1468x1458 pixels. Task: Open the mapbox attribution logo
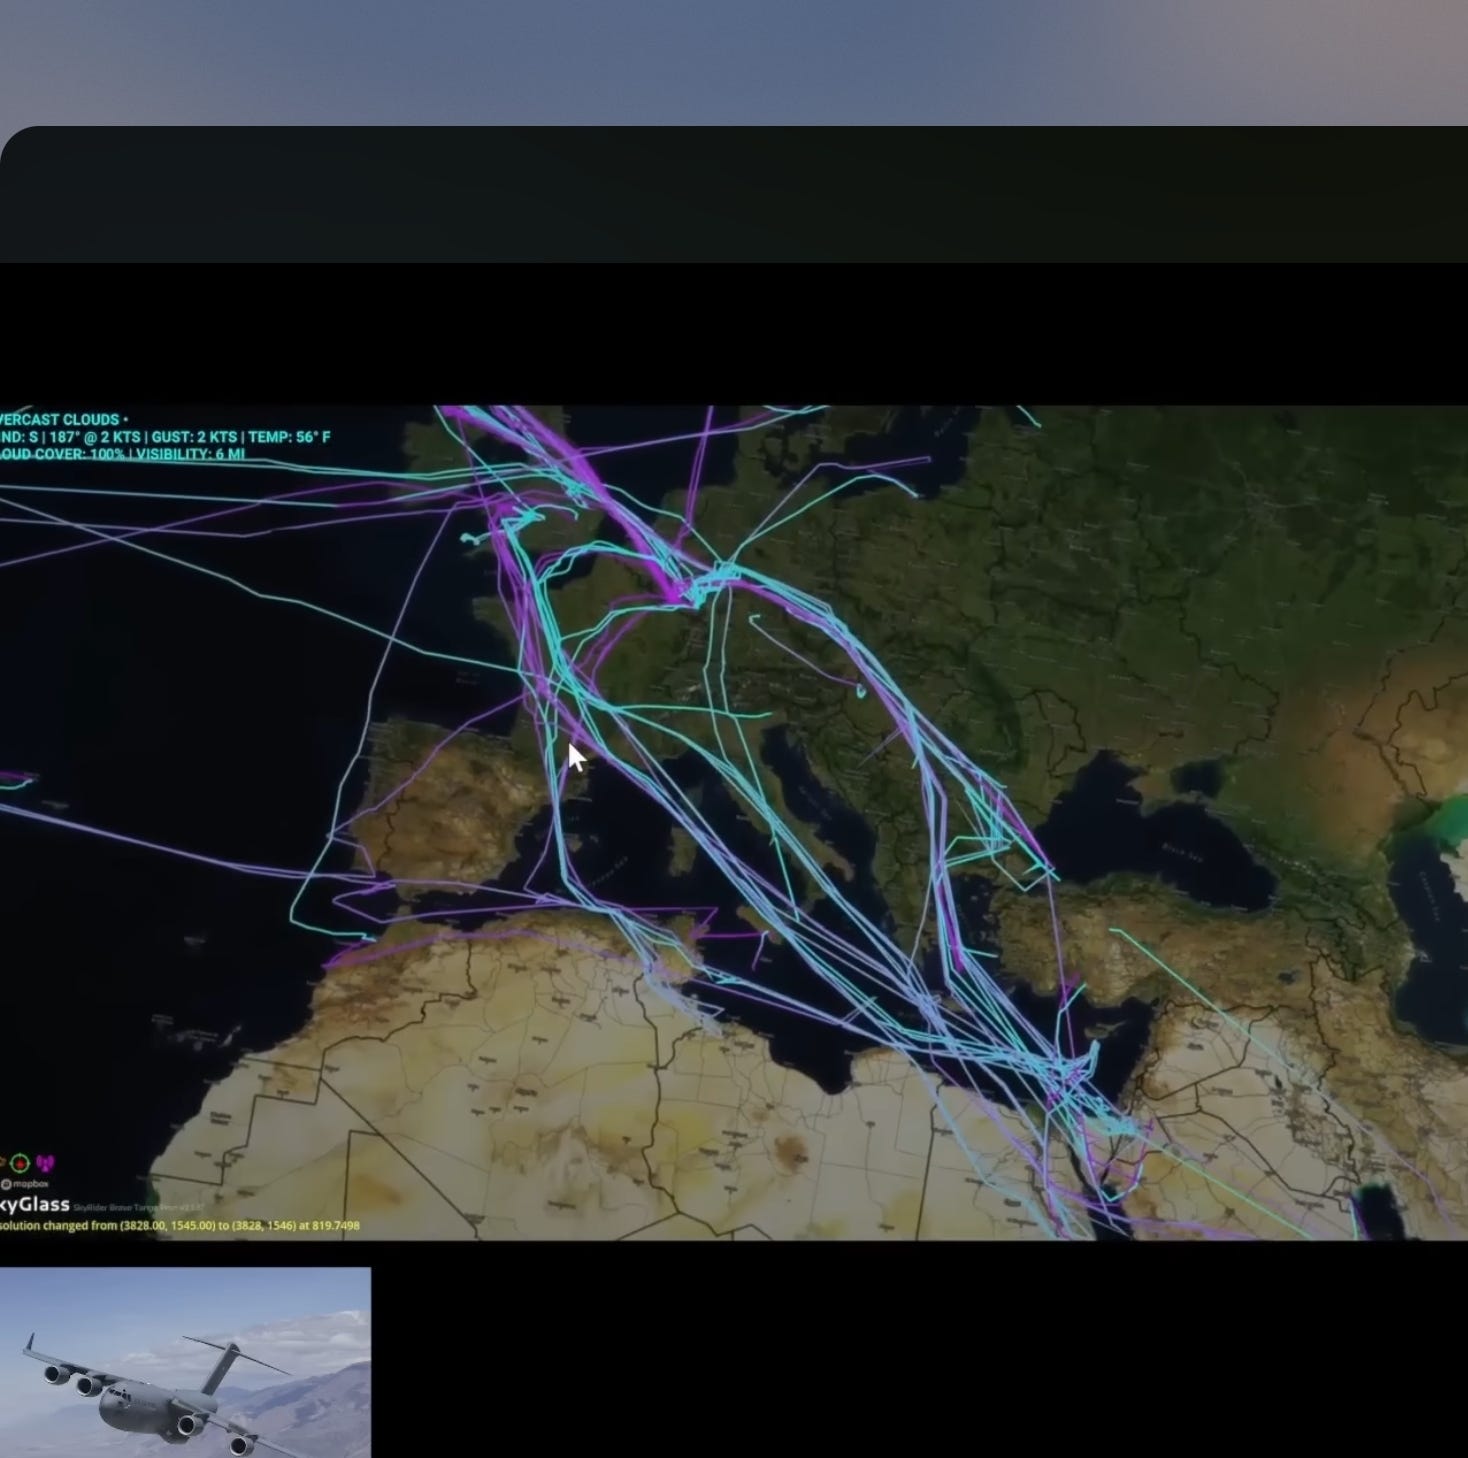(x=25, y=1184)
